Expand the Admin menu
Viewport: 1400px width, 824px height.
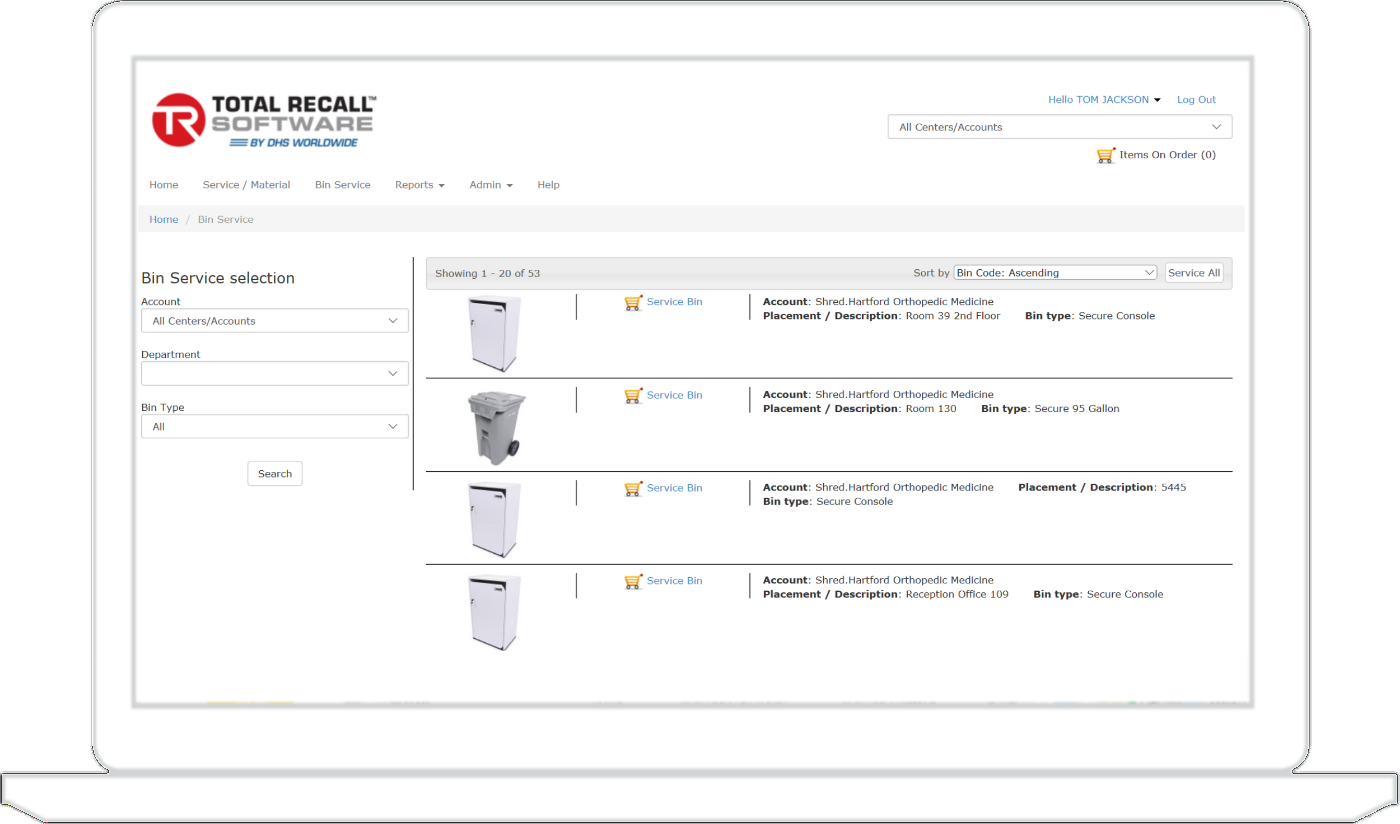(x=491, y=185)
